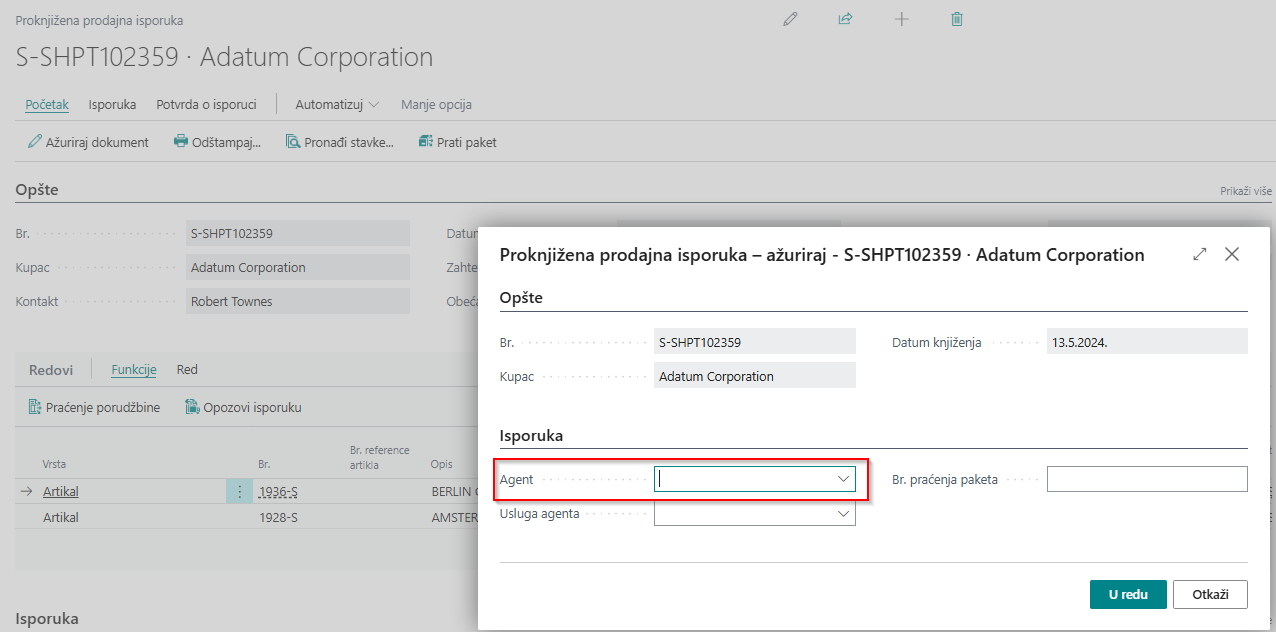Click the trash delete icon

point(957,19)
